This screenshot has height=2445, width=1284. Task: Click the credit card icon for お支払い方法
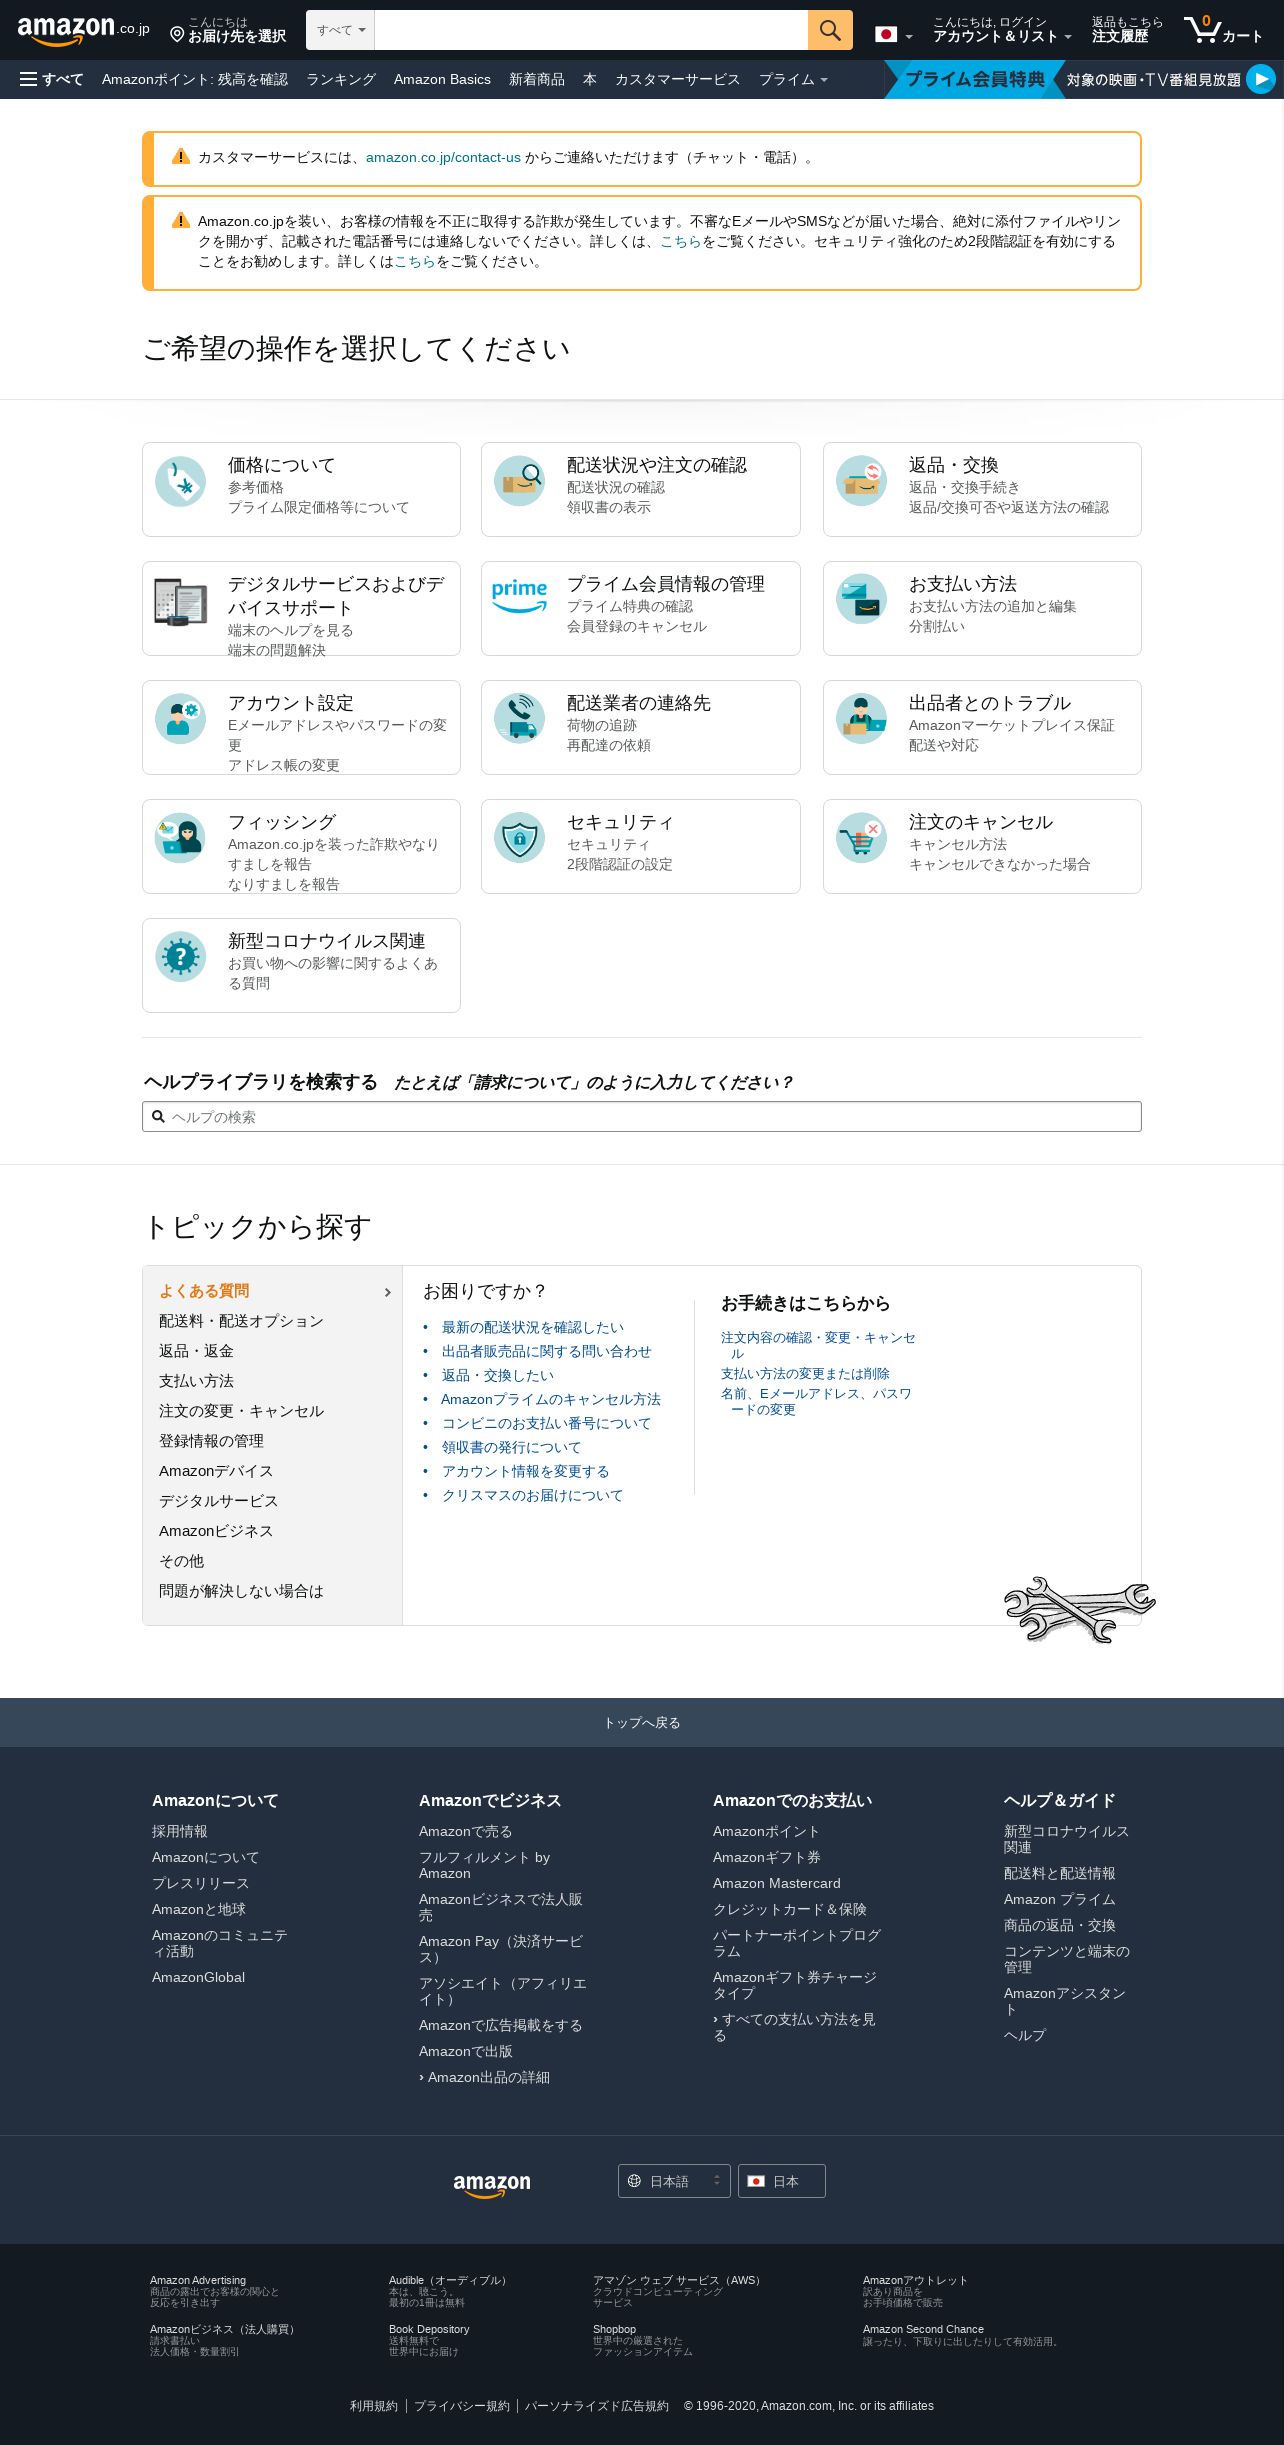pyautogui.click(x=861, y=599)
